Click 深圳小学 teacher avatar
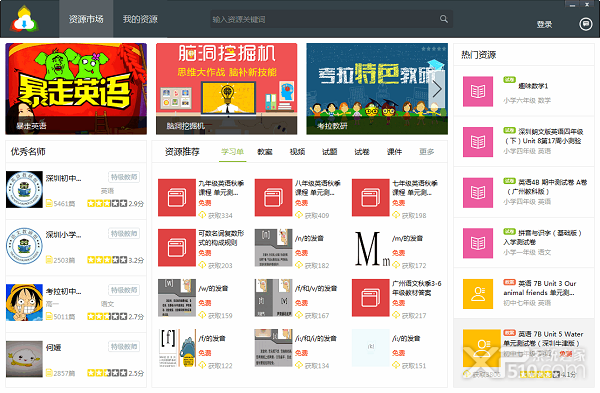This screenshot has height=393, width=600. click(x=24, y=246)
